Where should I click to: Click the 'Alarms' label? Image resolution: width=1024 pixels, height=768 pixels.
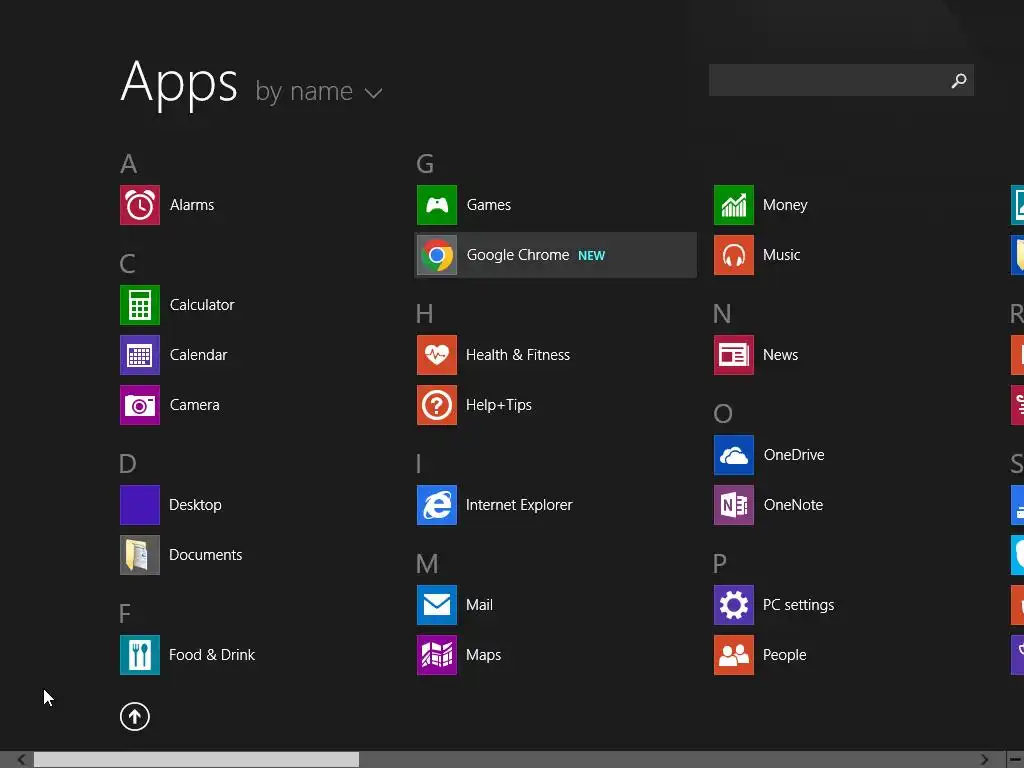192,205
